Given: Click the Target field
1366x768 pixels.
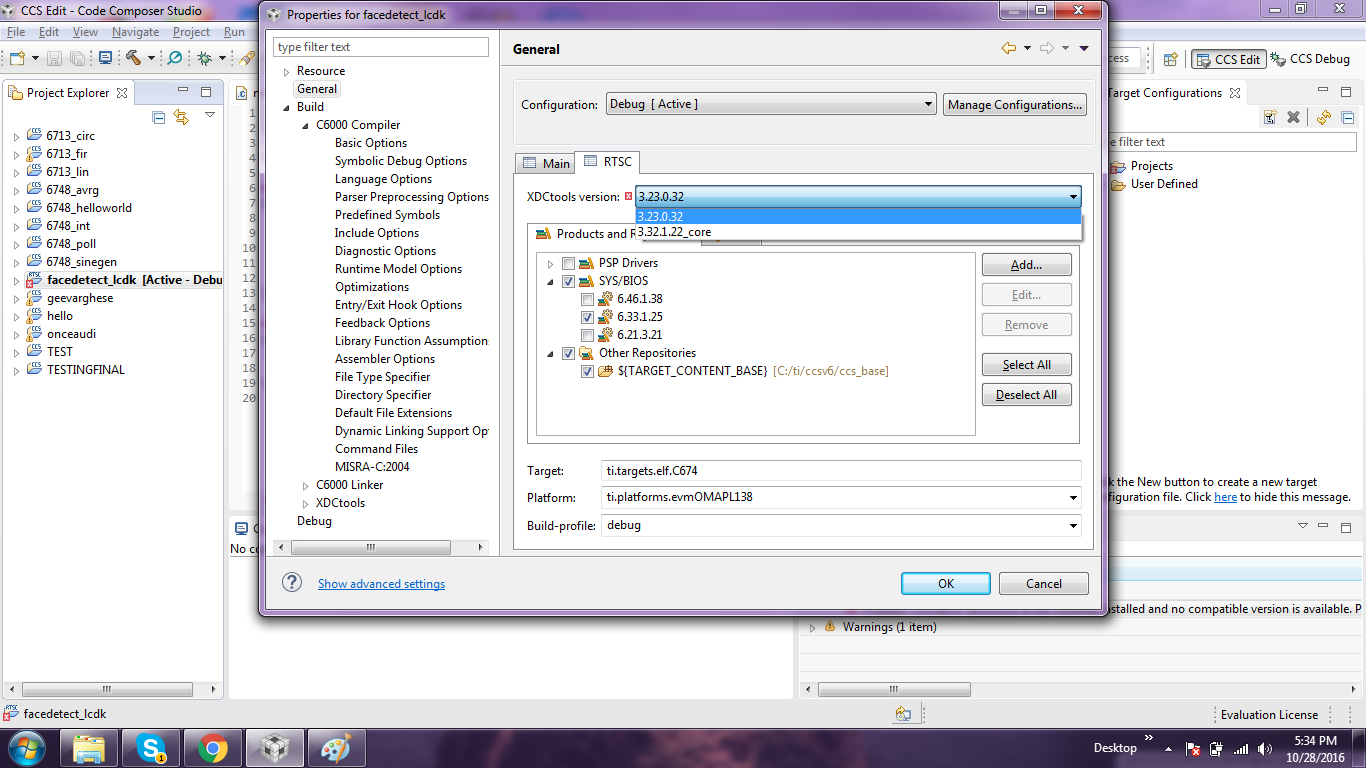Looking at the screenshot, I should [841, 470].
